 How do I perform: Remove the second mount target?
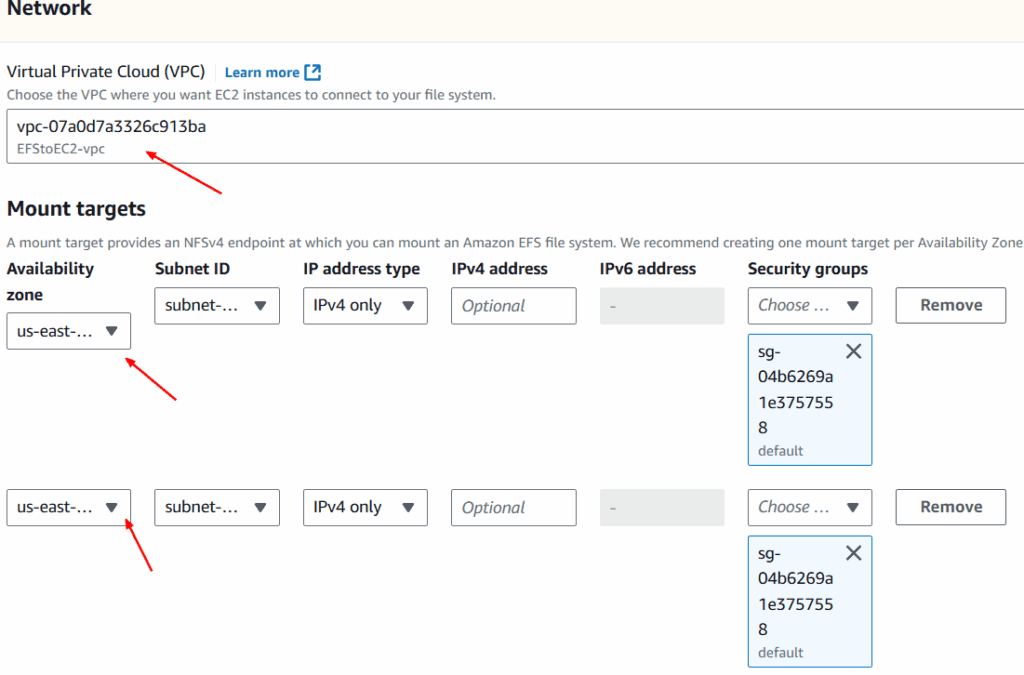951,507
